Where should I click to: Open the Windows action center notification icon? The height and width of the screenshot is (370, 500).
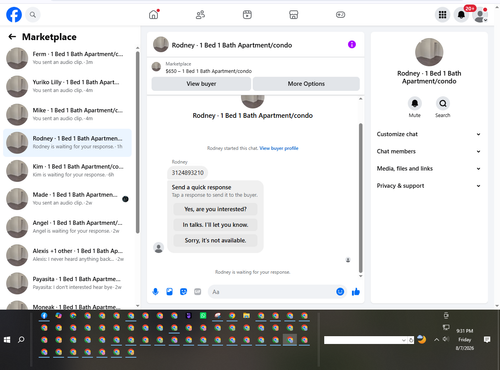point(487,340)
